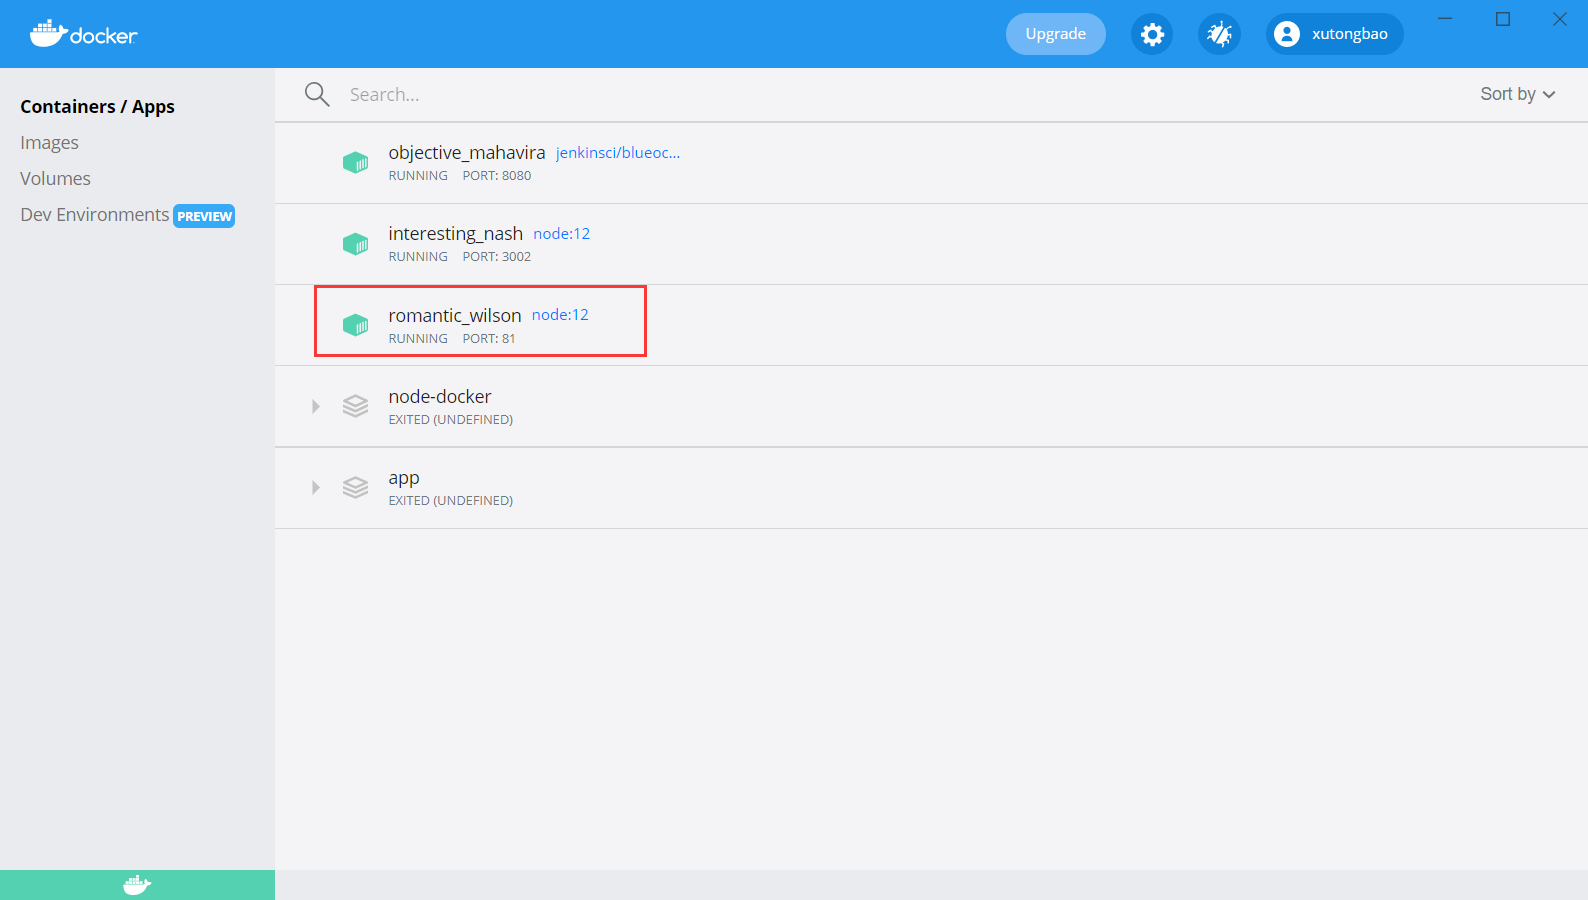Select the interesting_nash container name
The width and height of the screenshot is (1588, 900).
pyautogui.click(x=455, y=234)
